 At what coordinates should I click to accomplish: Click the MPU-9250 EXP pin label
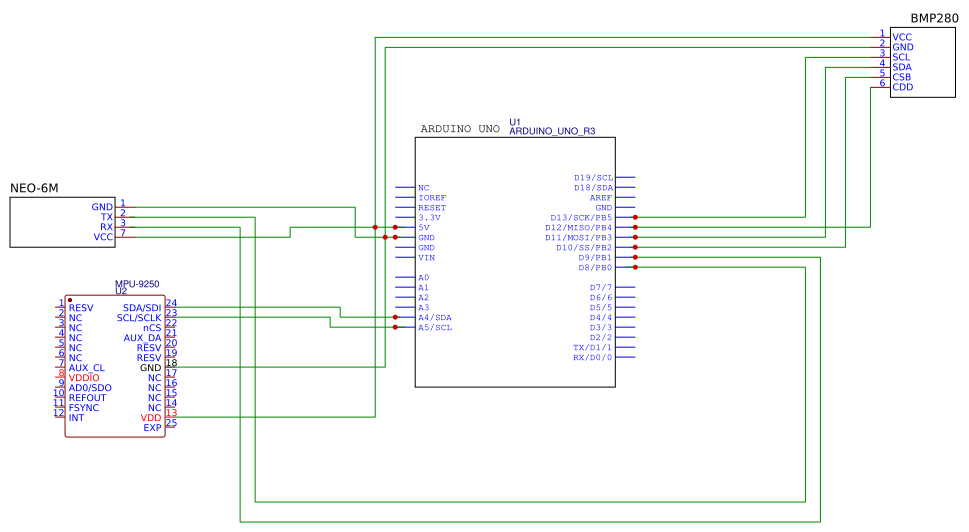152,428
